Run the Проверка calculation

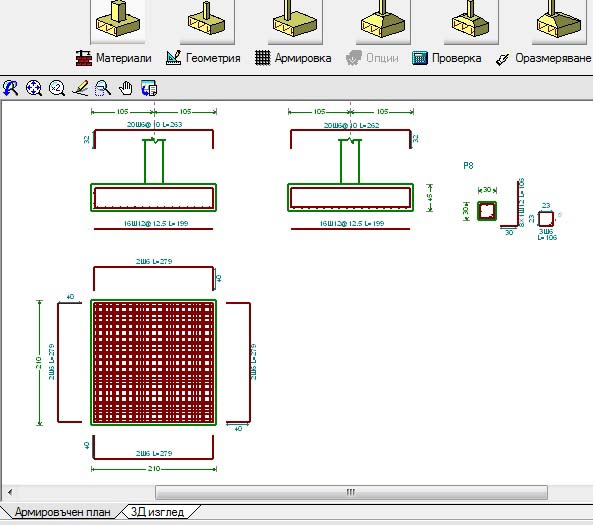(447, 58)
